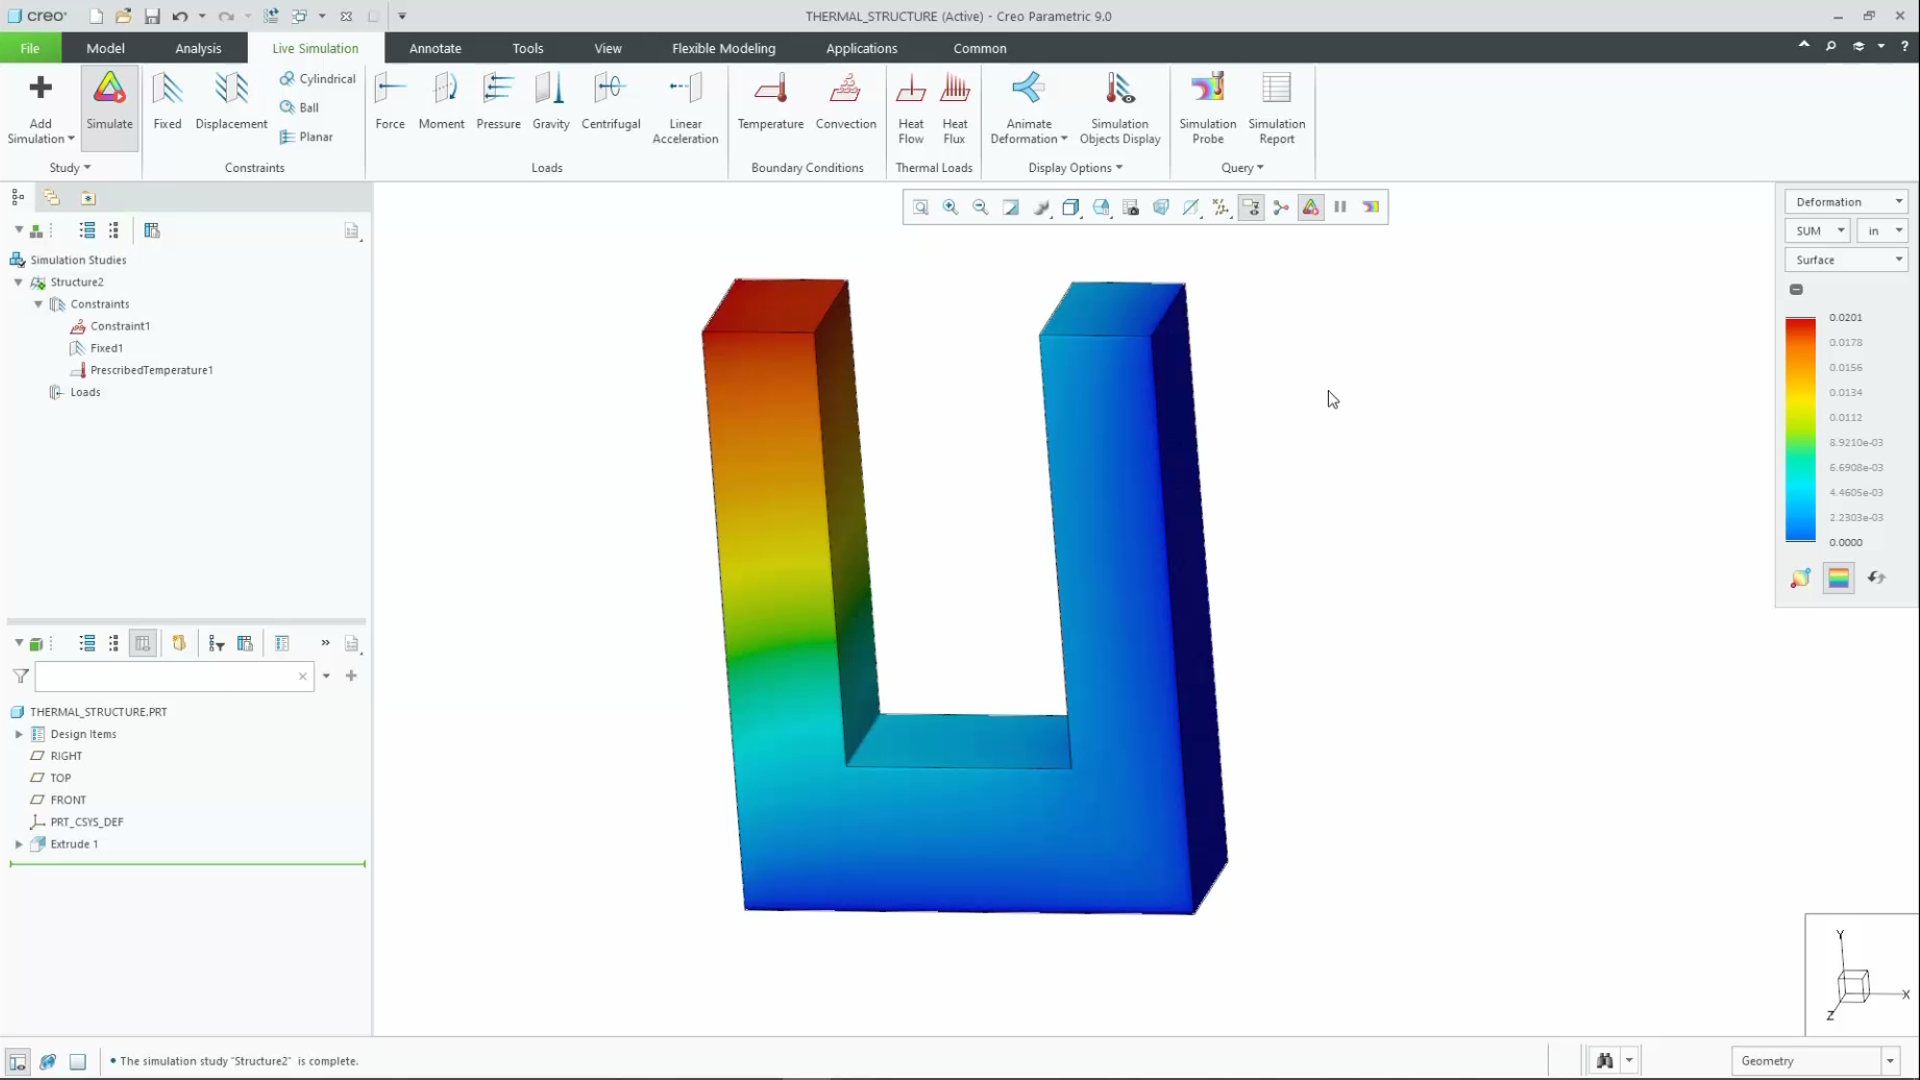Toggle the model tree columns display button
The height and width of the screenshot is (1080, 1920).
(x=143, y=644)
